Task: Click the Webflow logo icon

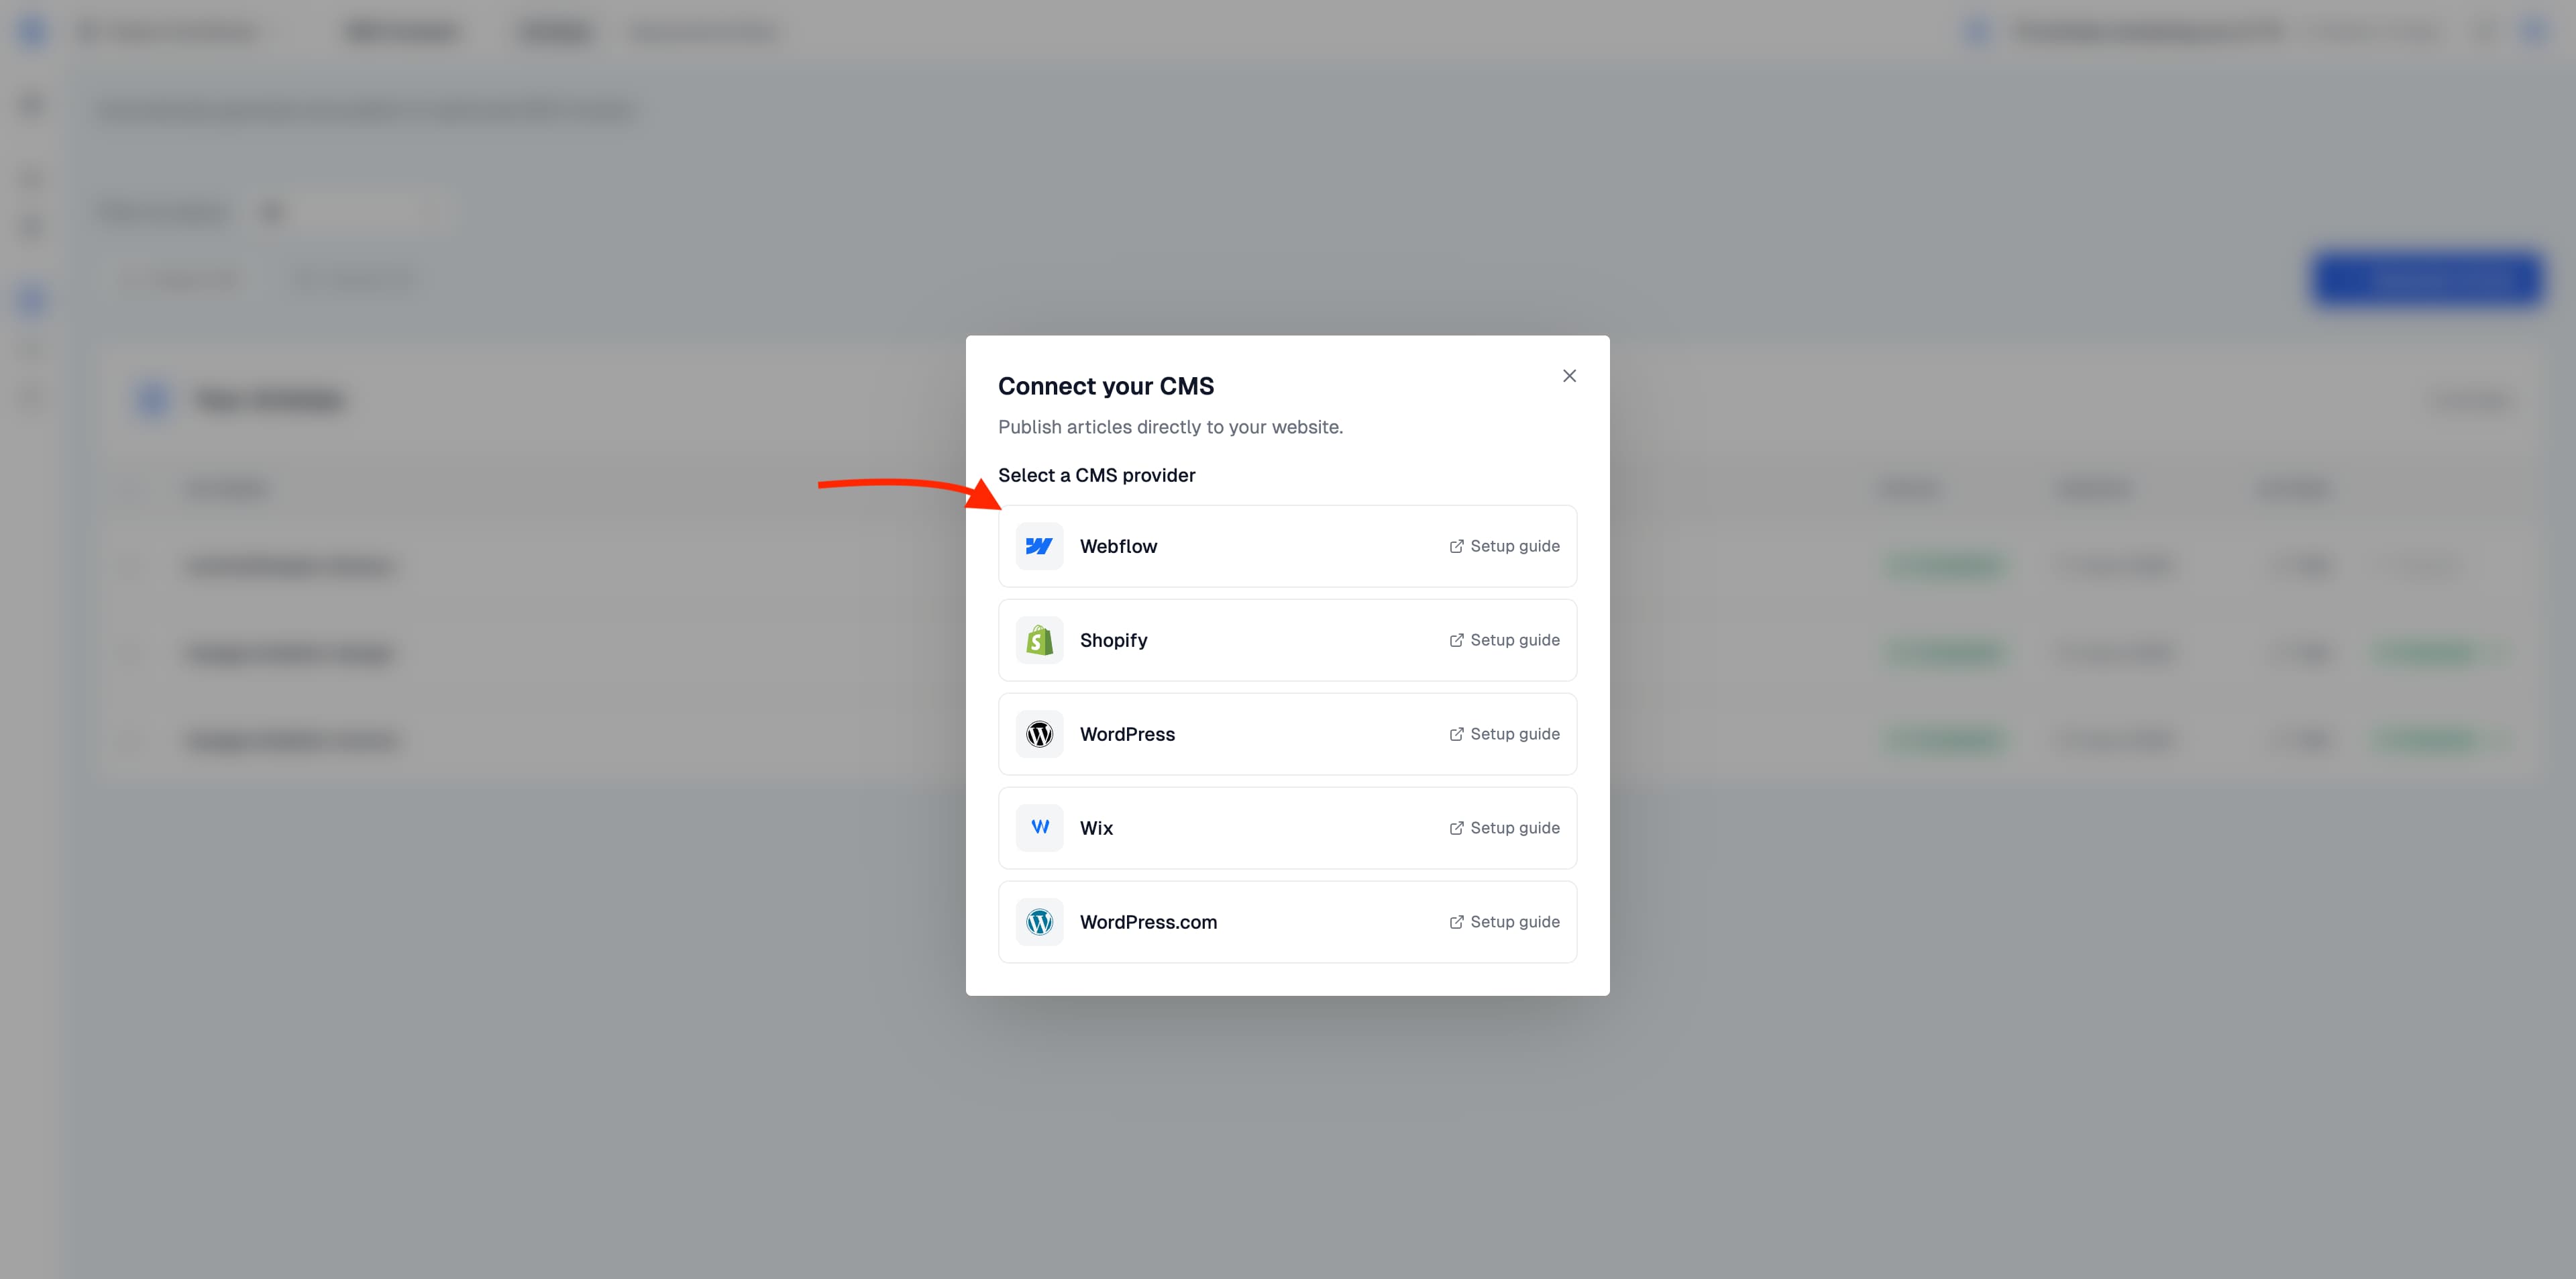Action: (x=1039, y=546)
